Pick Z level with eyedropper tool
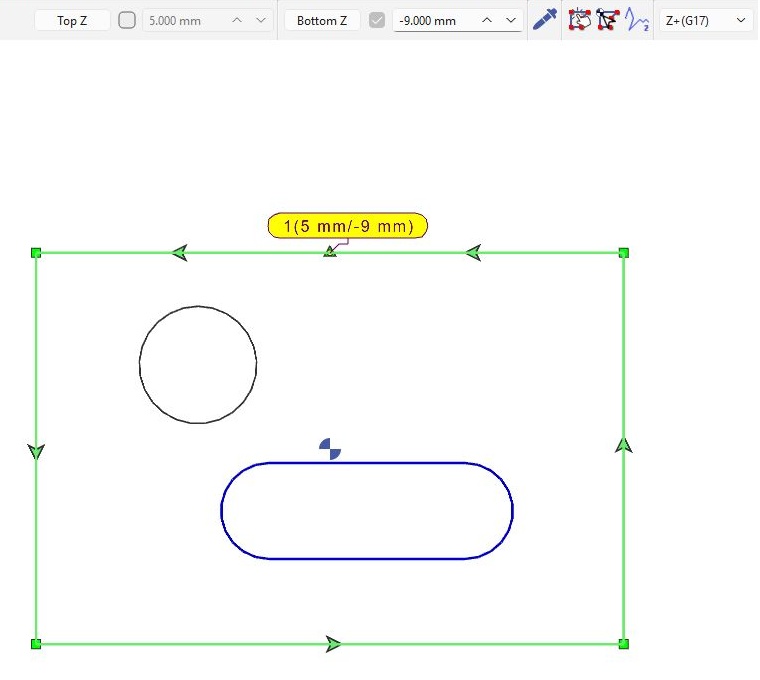 click(x=545, y=20)
